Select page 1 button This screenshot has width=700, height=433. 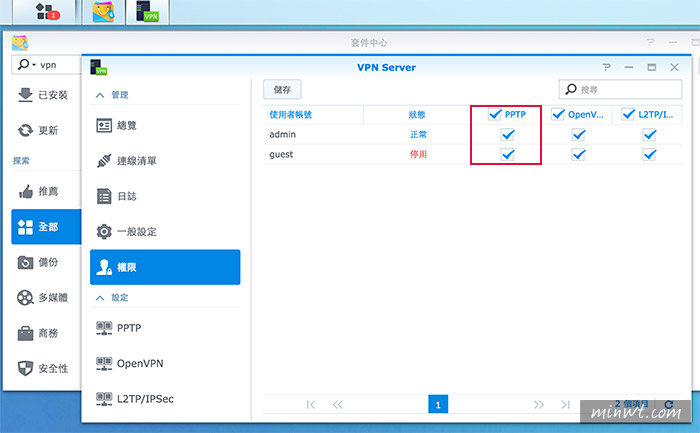[x=438, y=404]
